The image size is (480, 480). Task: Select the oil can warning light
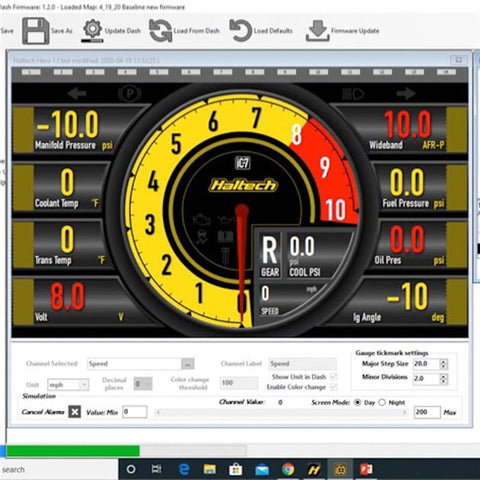point(227,220)
